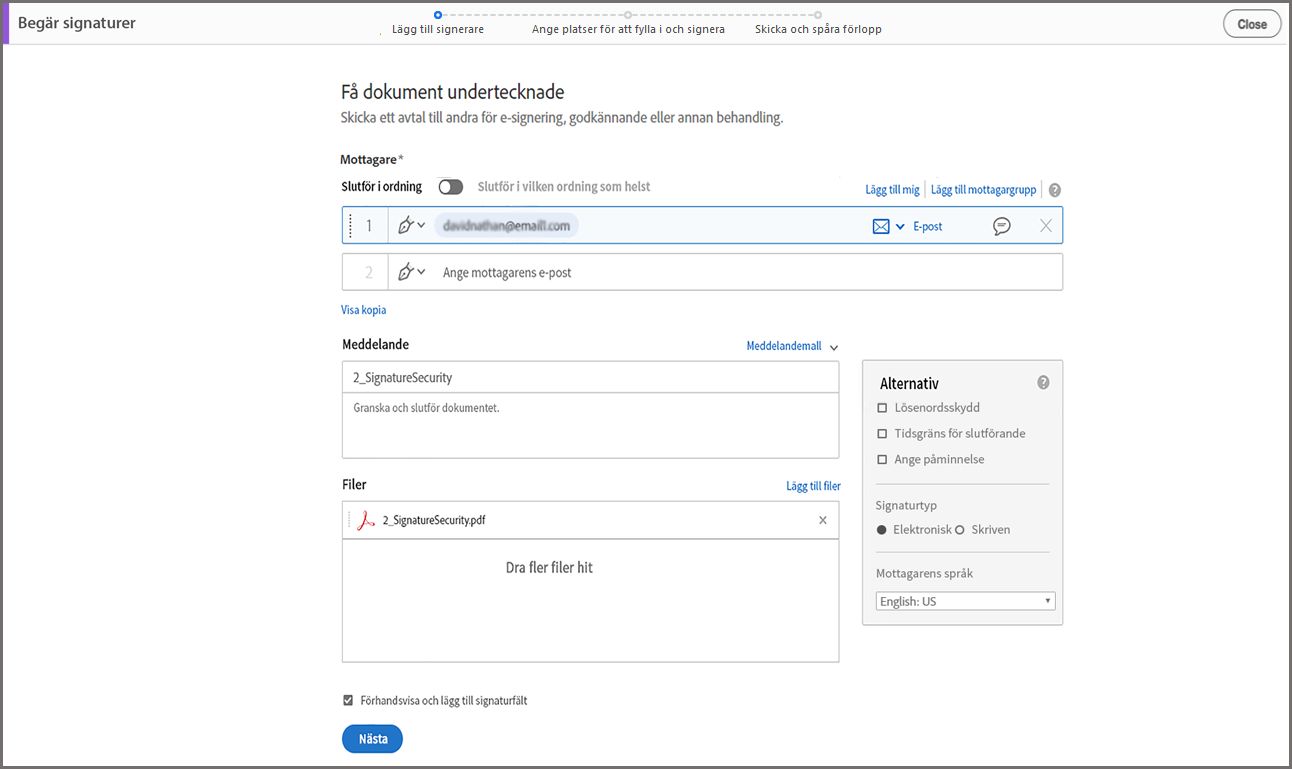Select the Skriven signature type
1292x769 pixels.
coord(958,529)
